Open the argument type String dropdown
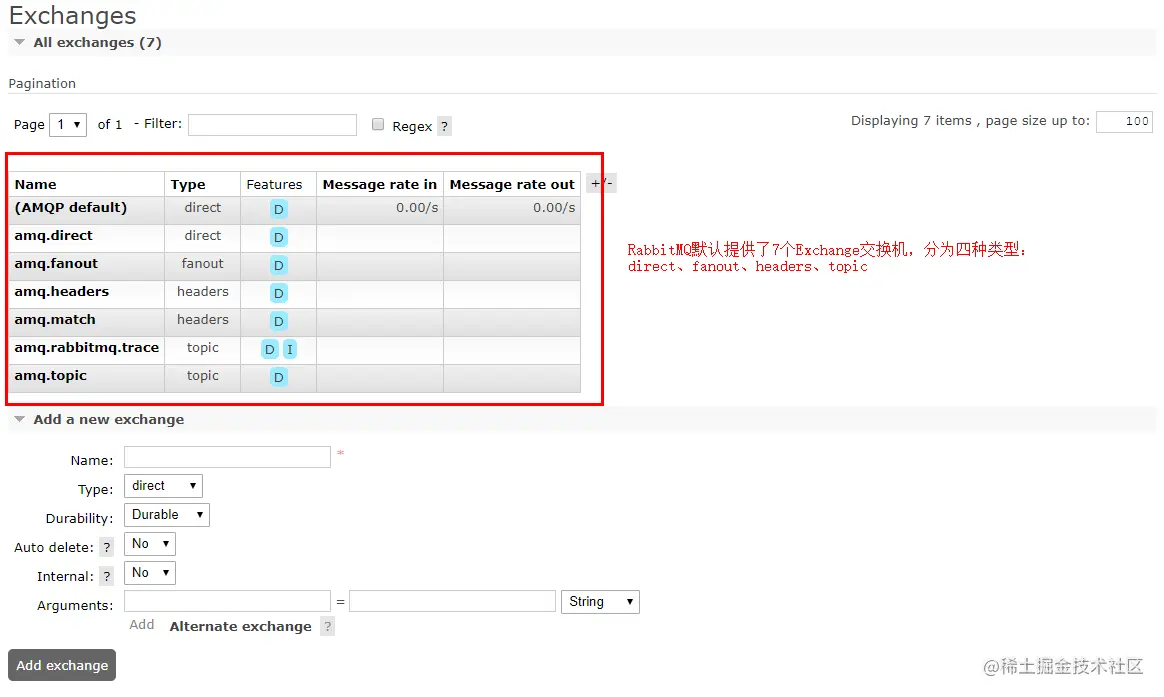Screen dimensions: 1164x697 pos(601,602)
